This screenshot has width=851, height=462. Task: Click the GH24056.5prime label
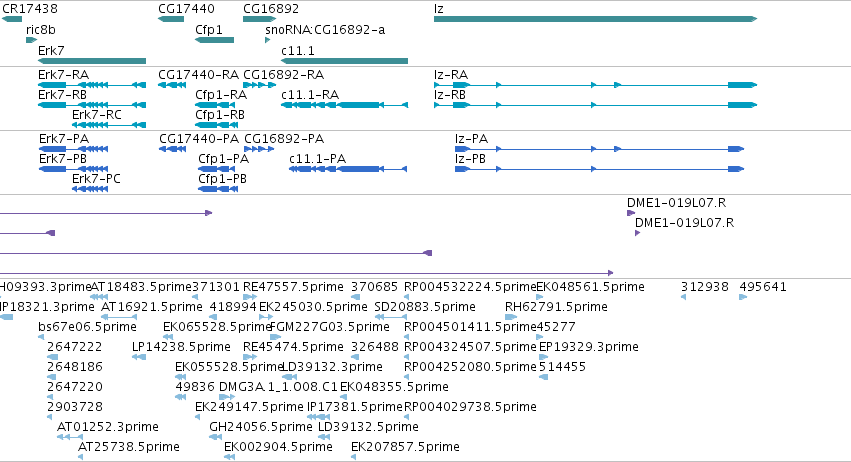tap(261, 427)
